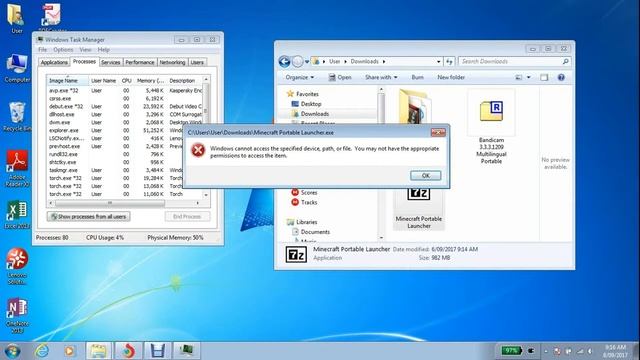Click the Windows Start orb
This screenshot has height=360, width=640.
12,351
